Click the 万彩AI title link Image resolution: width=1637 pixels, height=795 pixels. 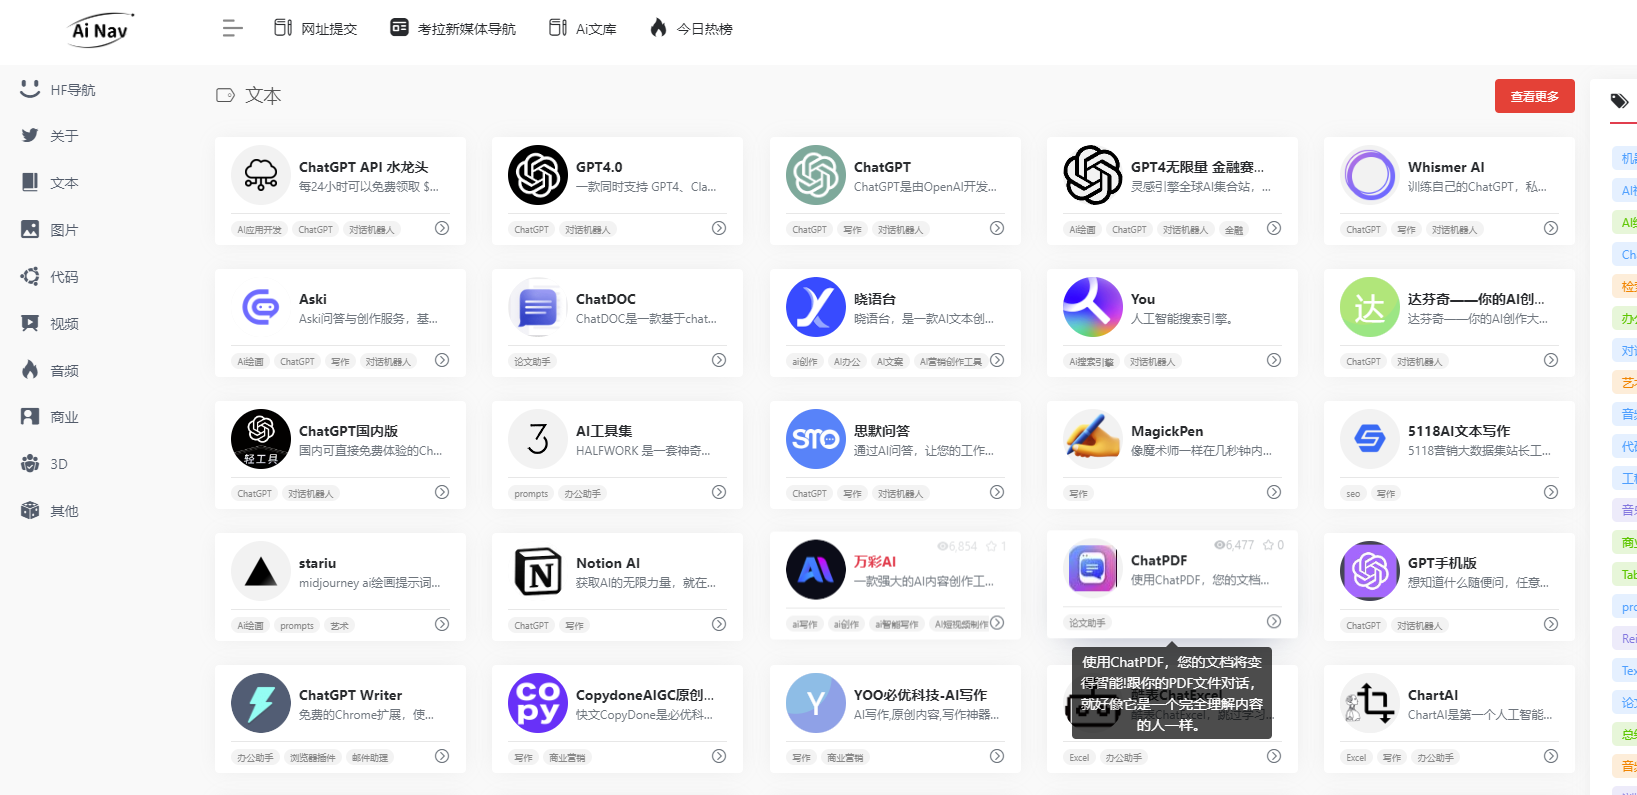pyautogui.click(x=875, y=562)
